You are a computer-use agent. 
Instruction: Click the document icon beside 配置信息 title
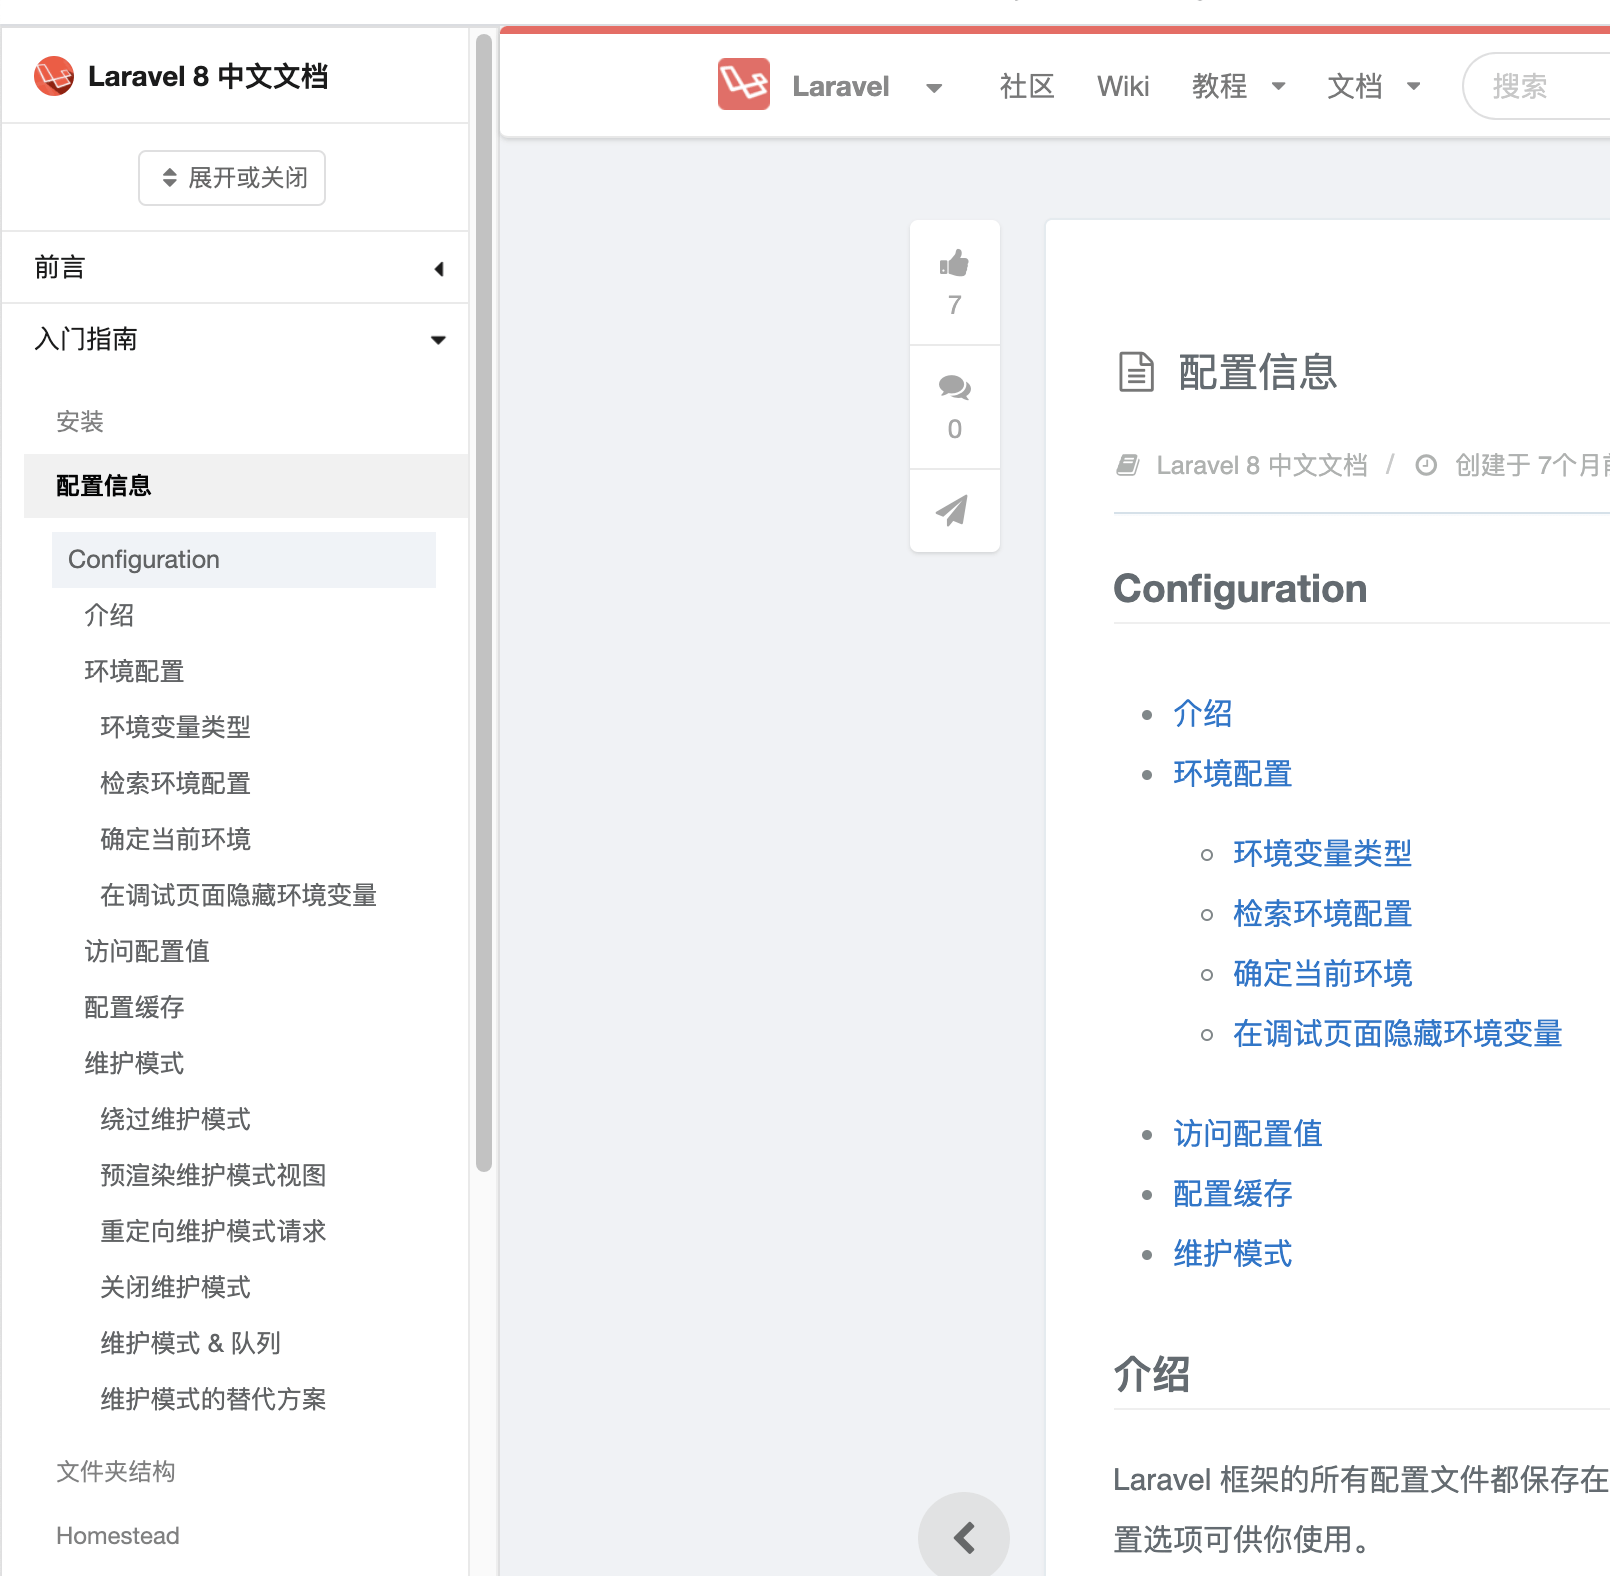(x=1135, y=372)
